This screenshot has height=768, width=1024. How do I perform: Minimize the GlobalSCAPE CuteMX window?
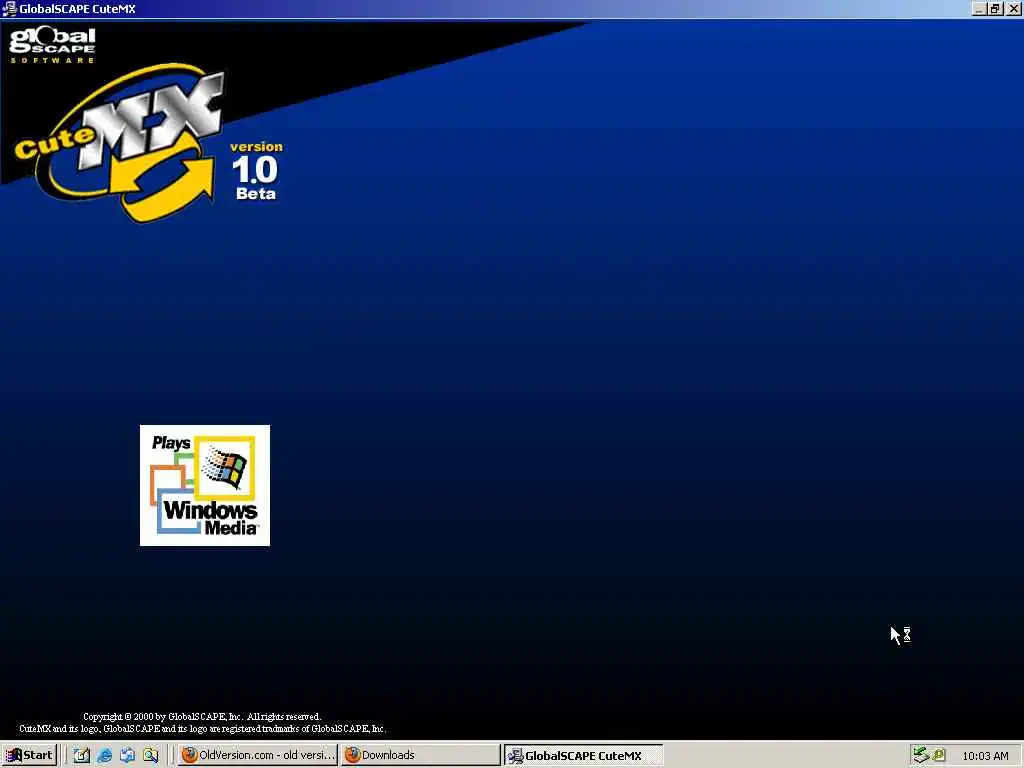click(x=979, y=8)
